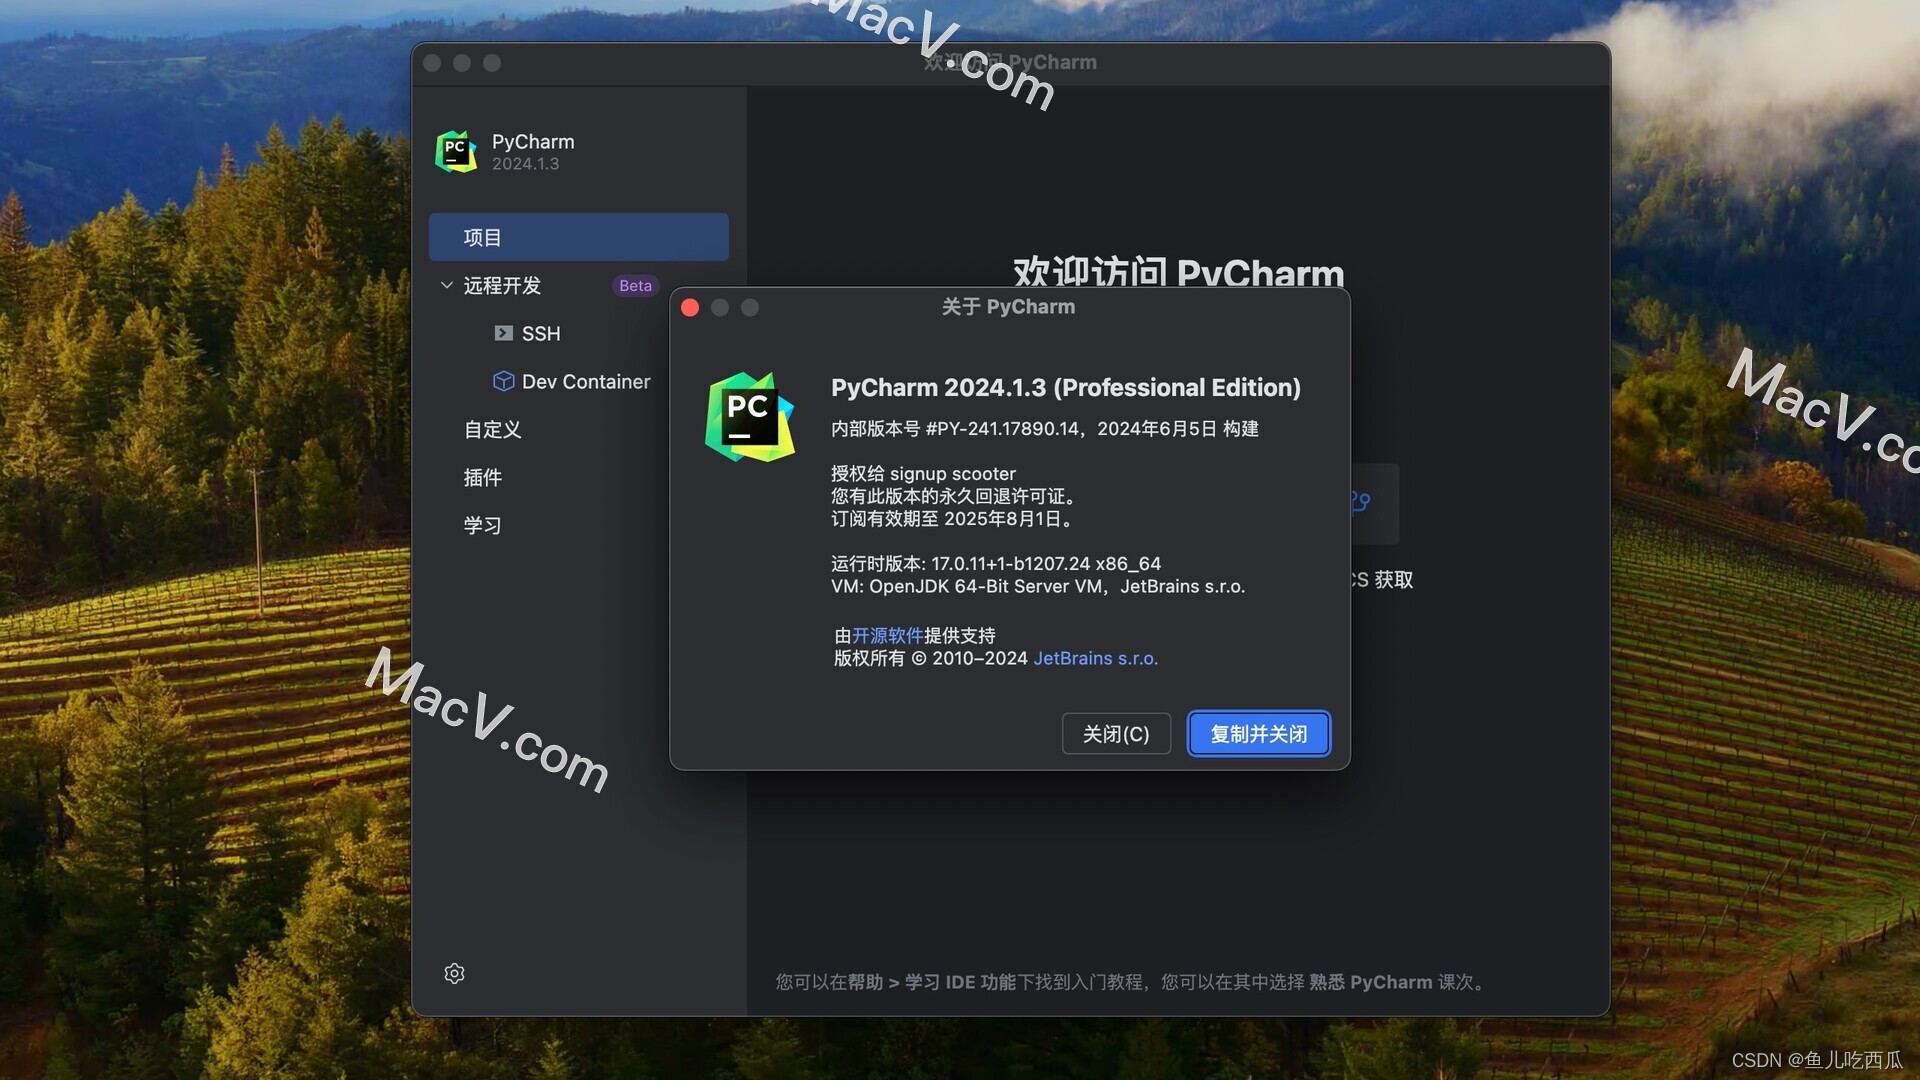This screenshot has width=1920, height=1080.
Task: Follow the JetBrains s.r.o. copyright link
Action: pos(1095,658)
